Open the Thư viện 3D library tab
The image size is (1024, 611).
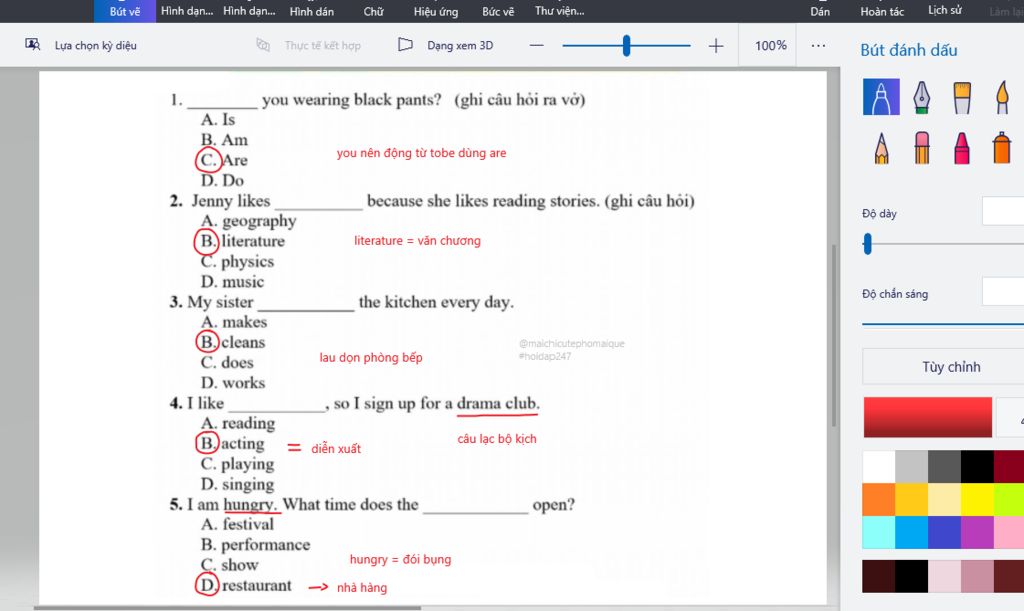coord(560,11)
